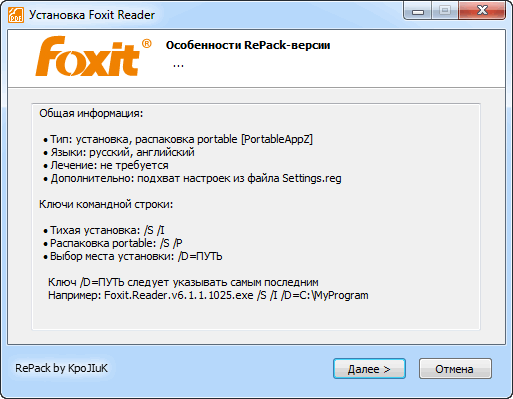Click the Foxit PDF icon in title bar
The height and width of the screenshot is (399, 513).
16,15
